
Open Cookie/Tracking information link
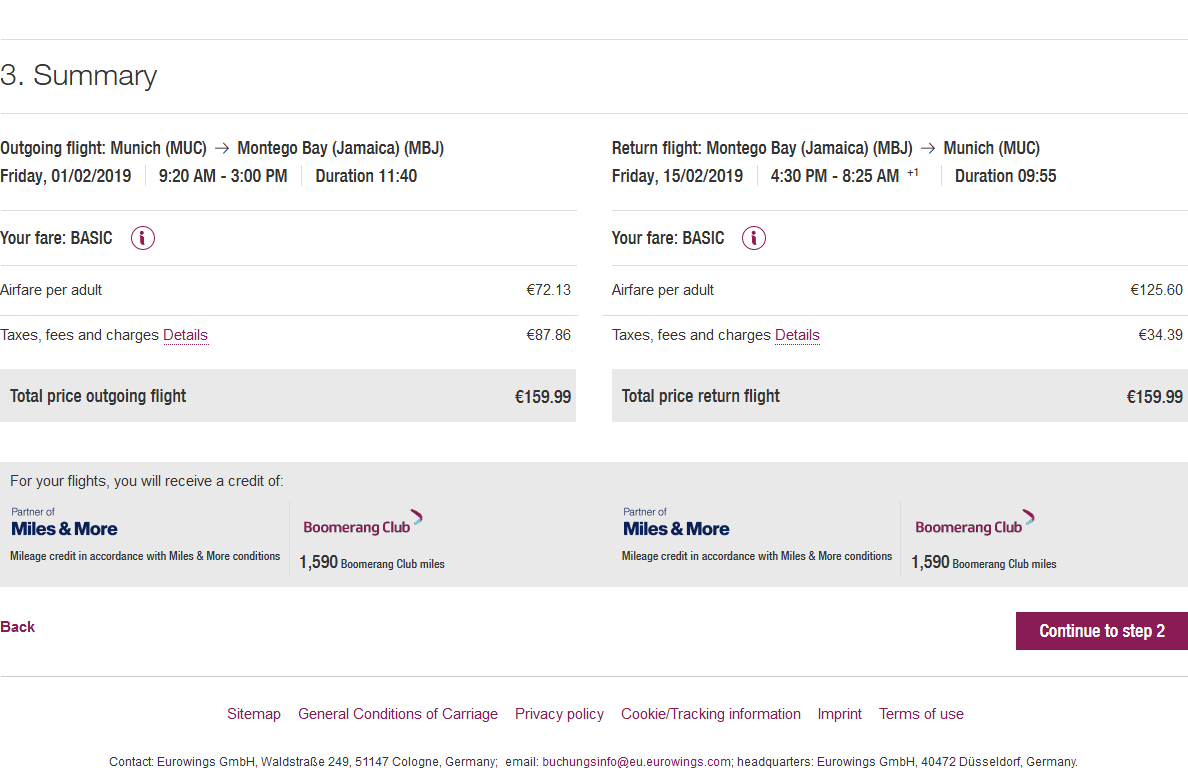[711, 713]
